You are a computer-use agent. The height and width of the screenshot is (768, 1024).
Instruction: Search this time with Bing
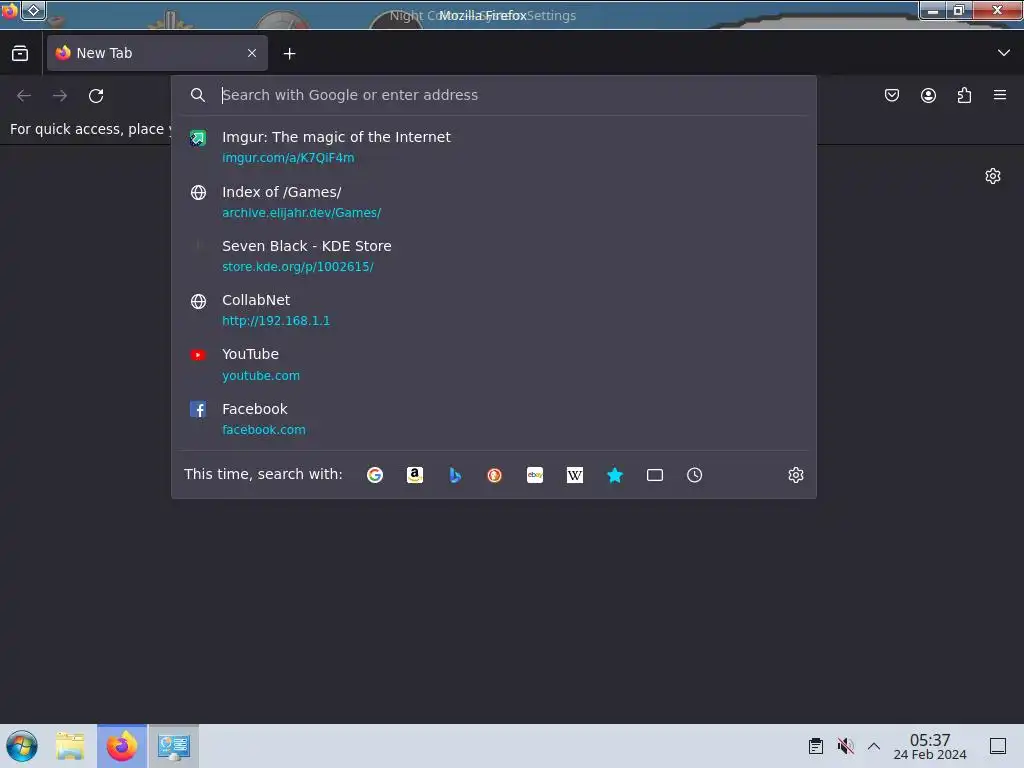[x=455, y=475]
